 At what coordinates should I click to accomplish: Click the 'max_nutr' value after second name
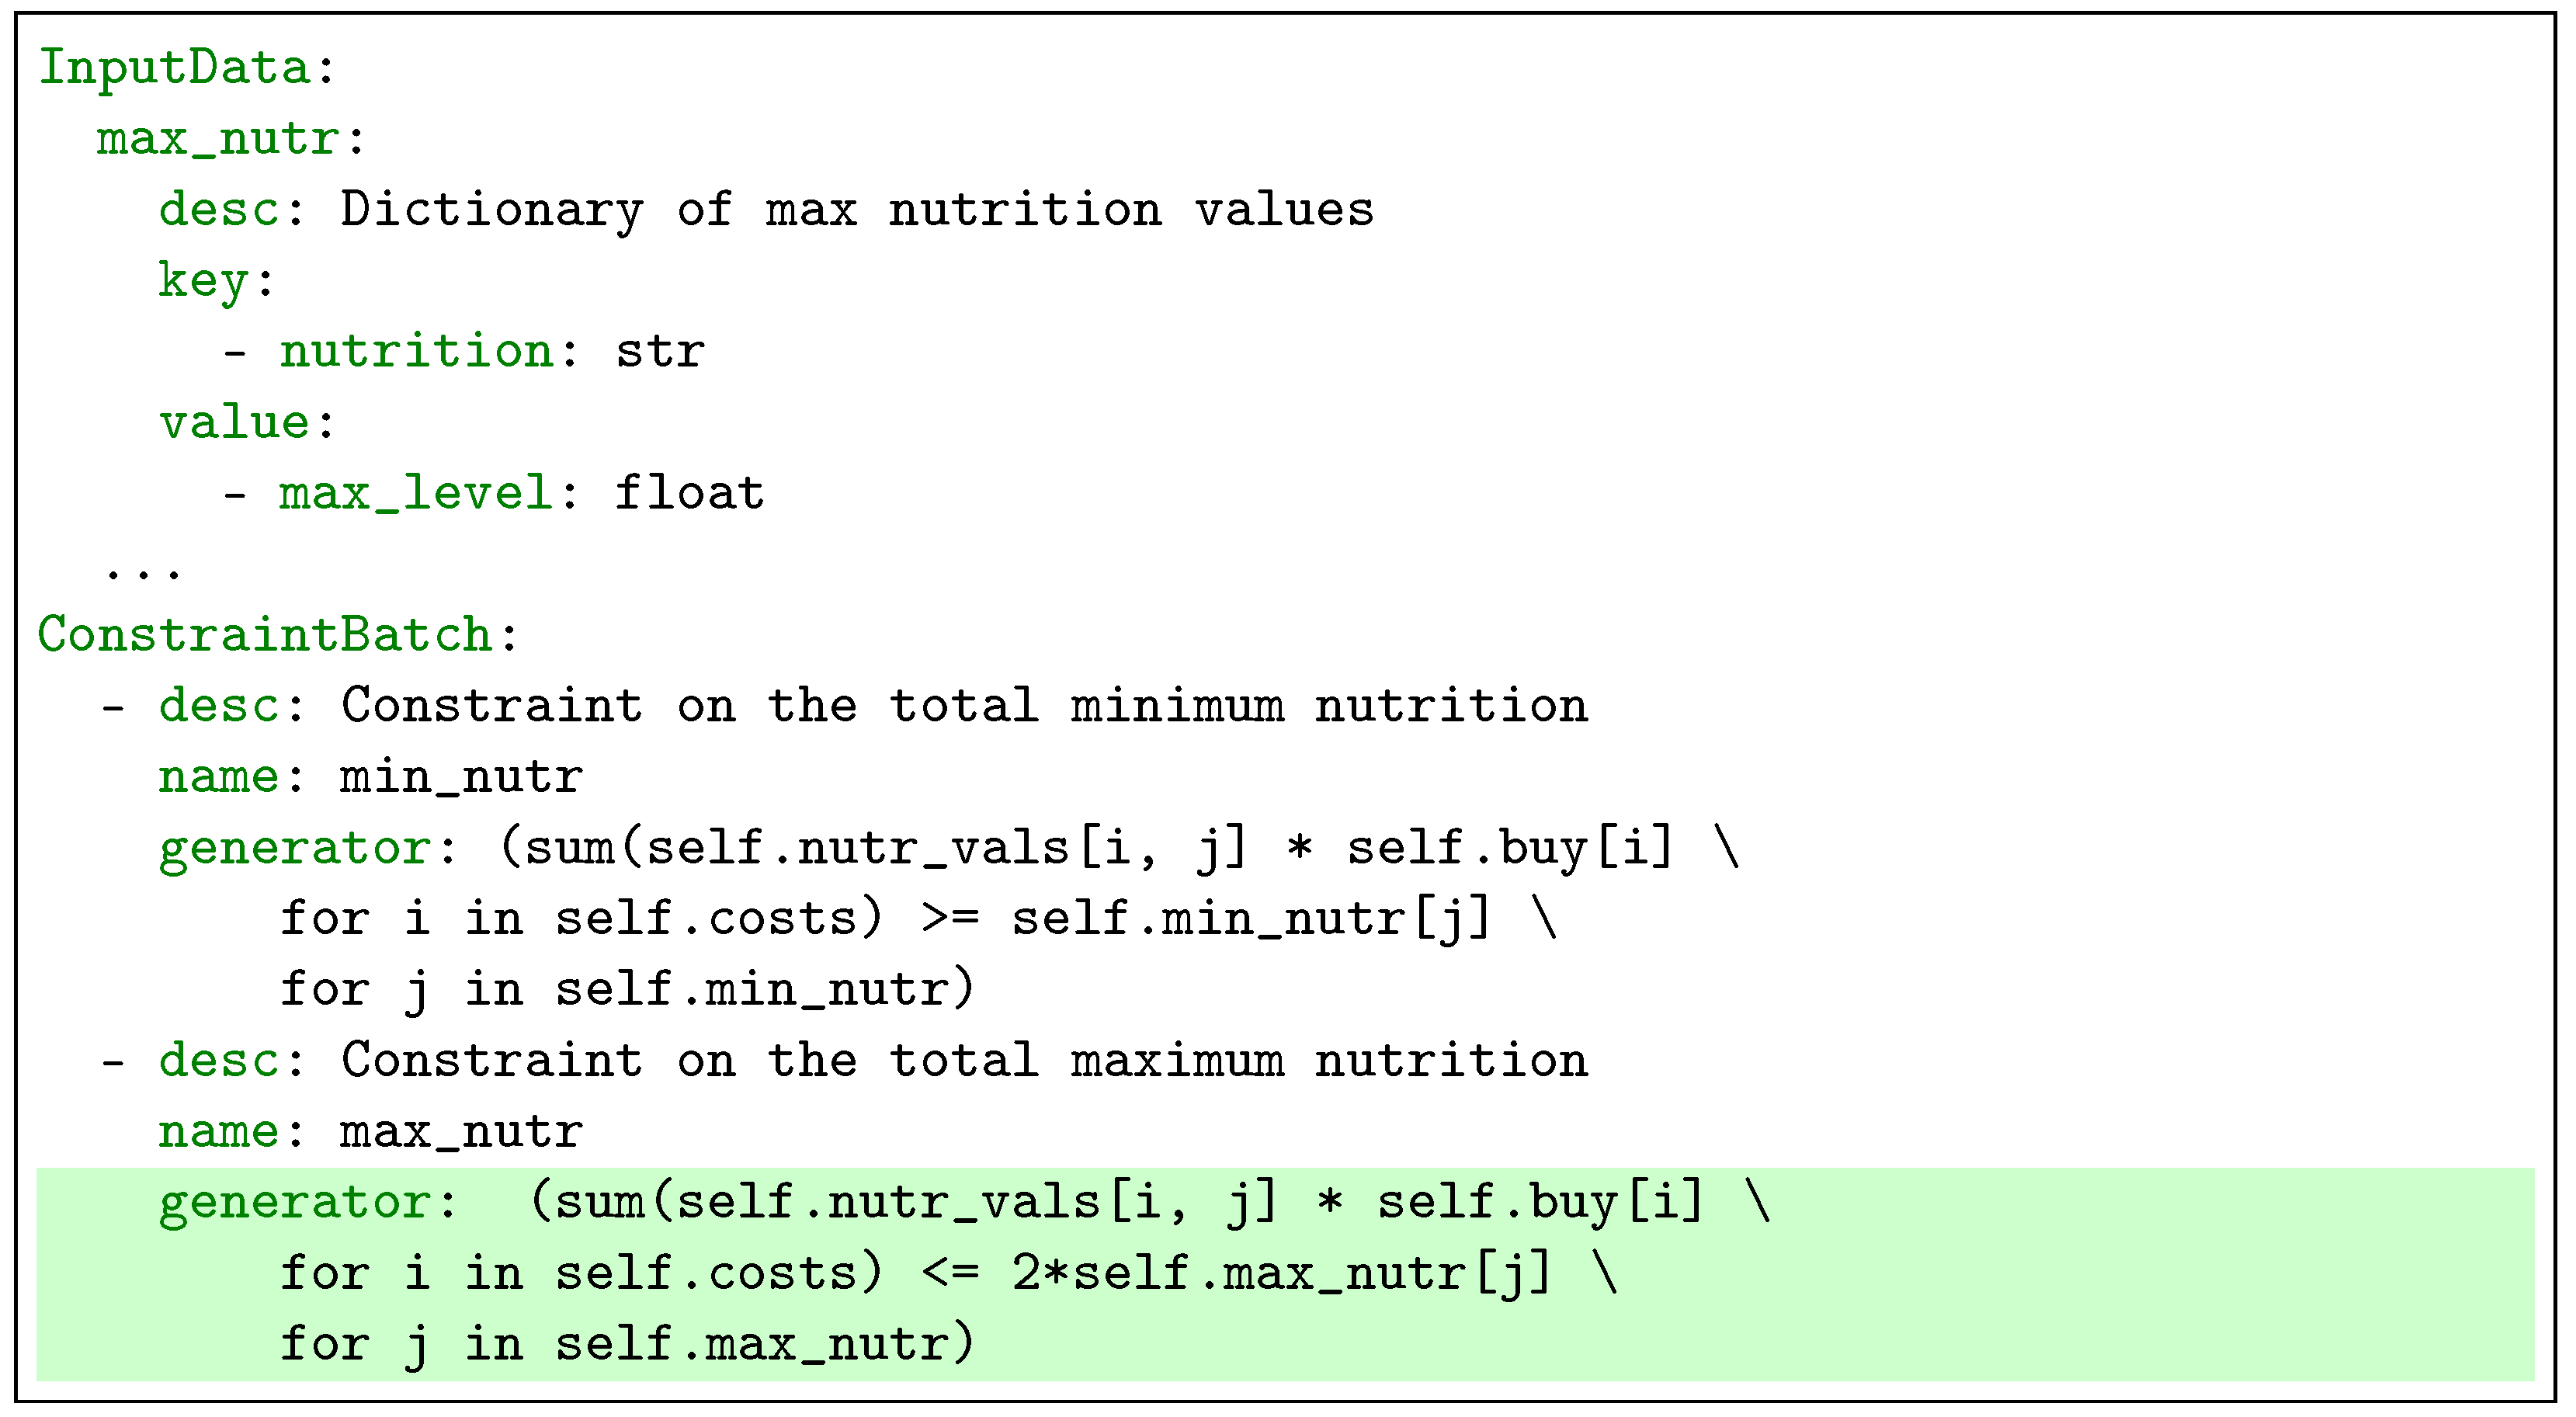pos(461,1132)
